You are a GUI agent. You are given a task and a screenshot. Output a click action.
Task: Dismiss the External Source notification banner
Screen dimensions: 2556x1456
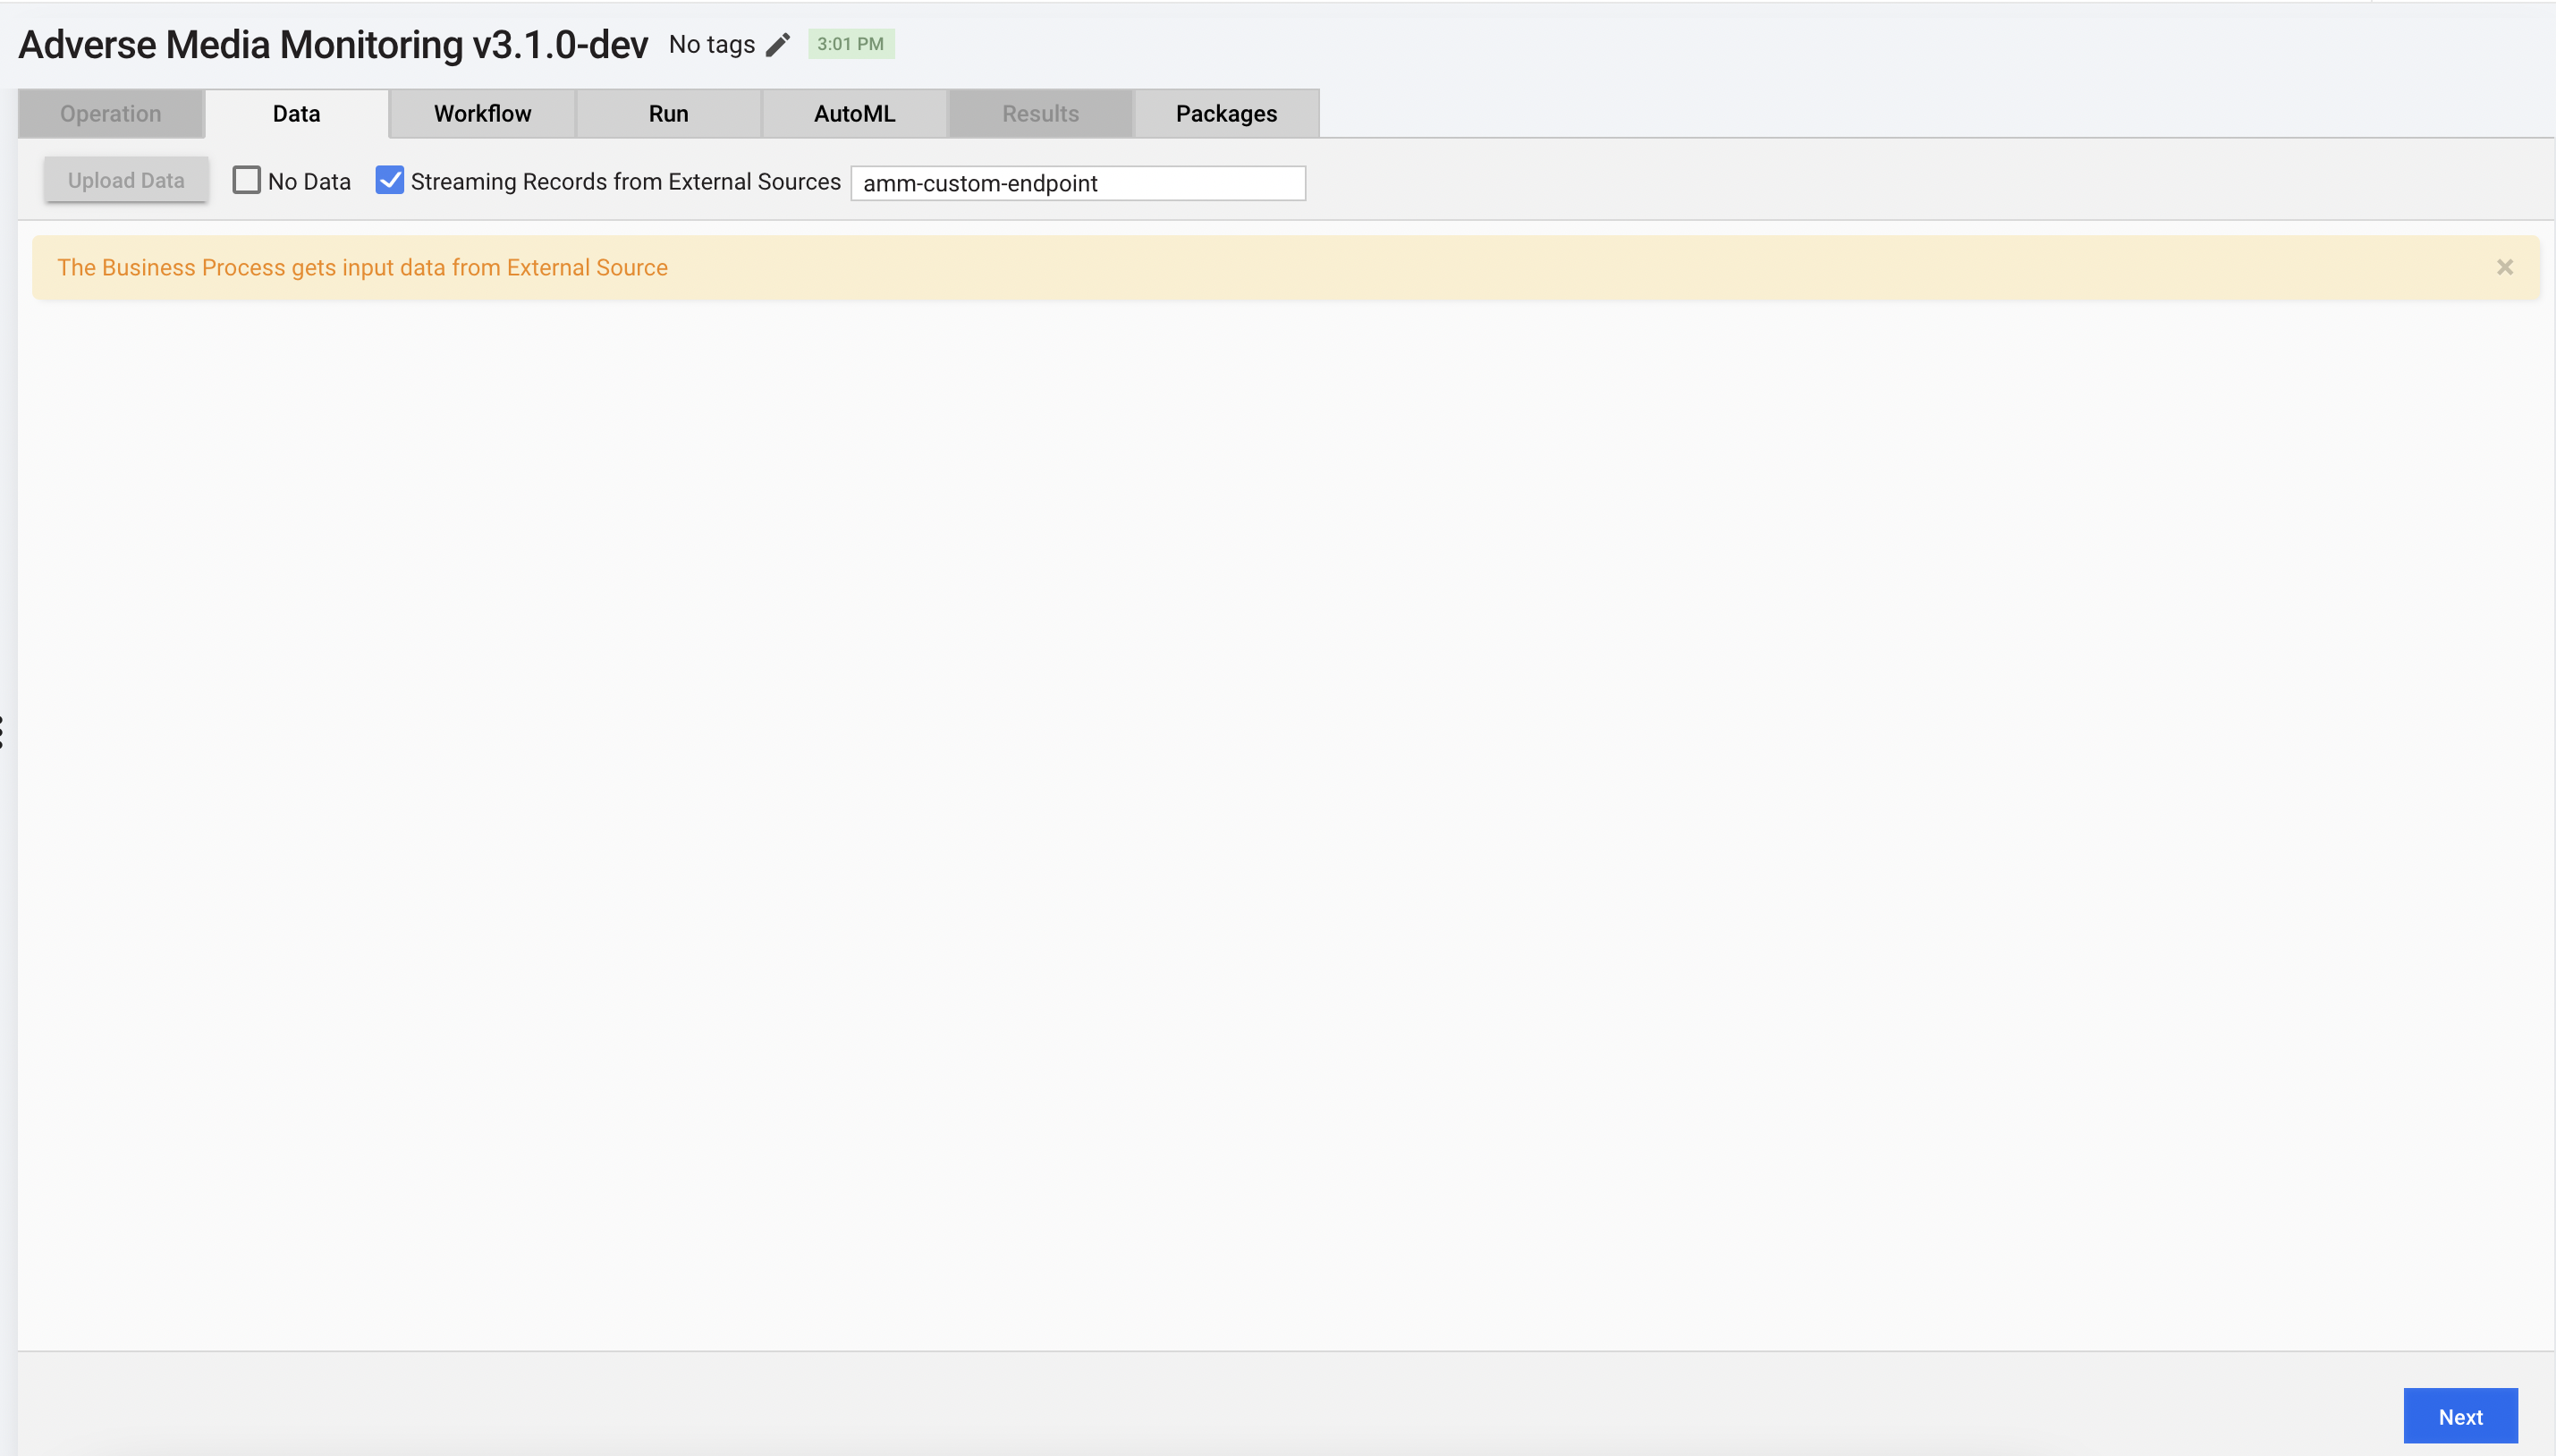(x=2504, y=267)
